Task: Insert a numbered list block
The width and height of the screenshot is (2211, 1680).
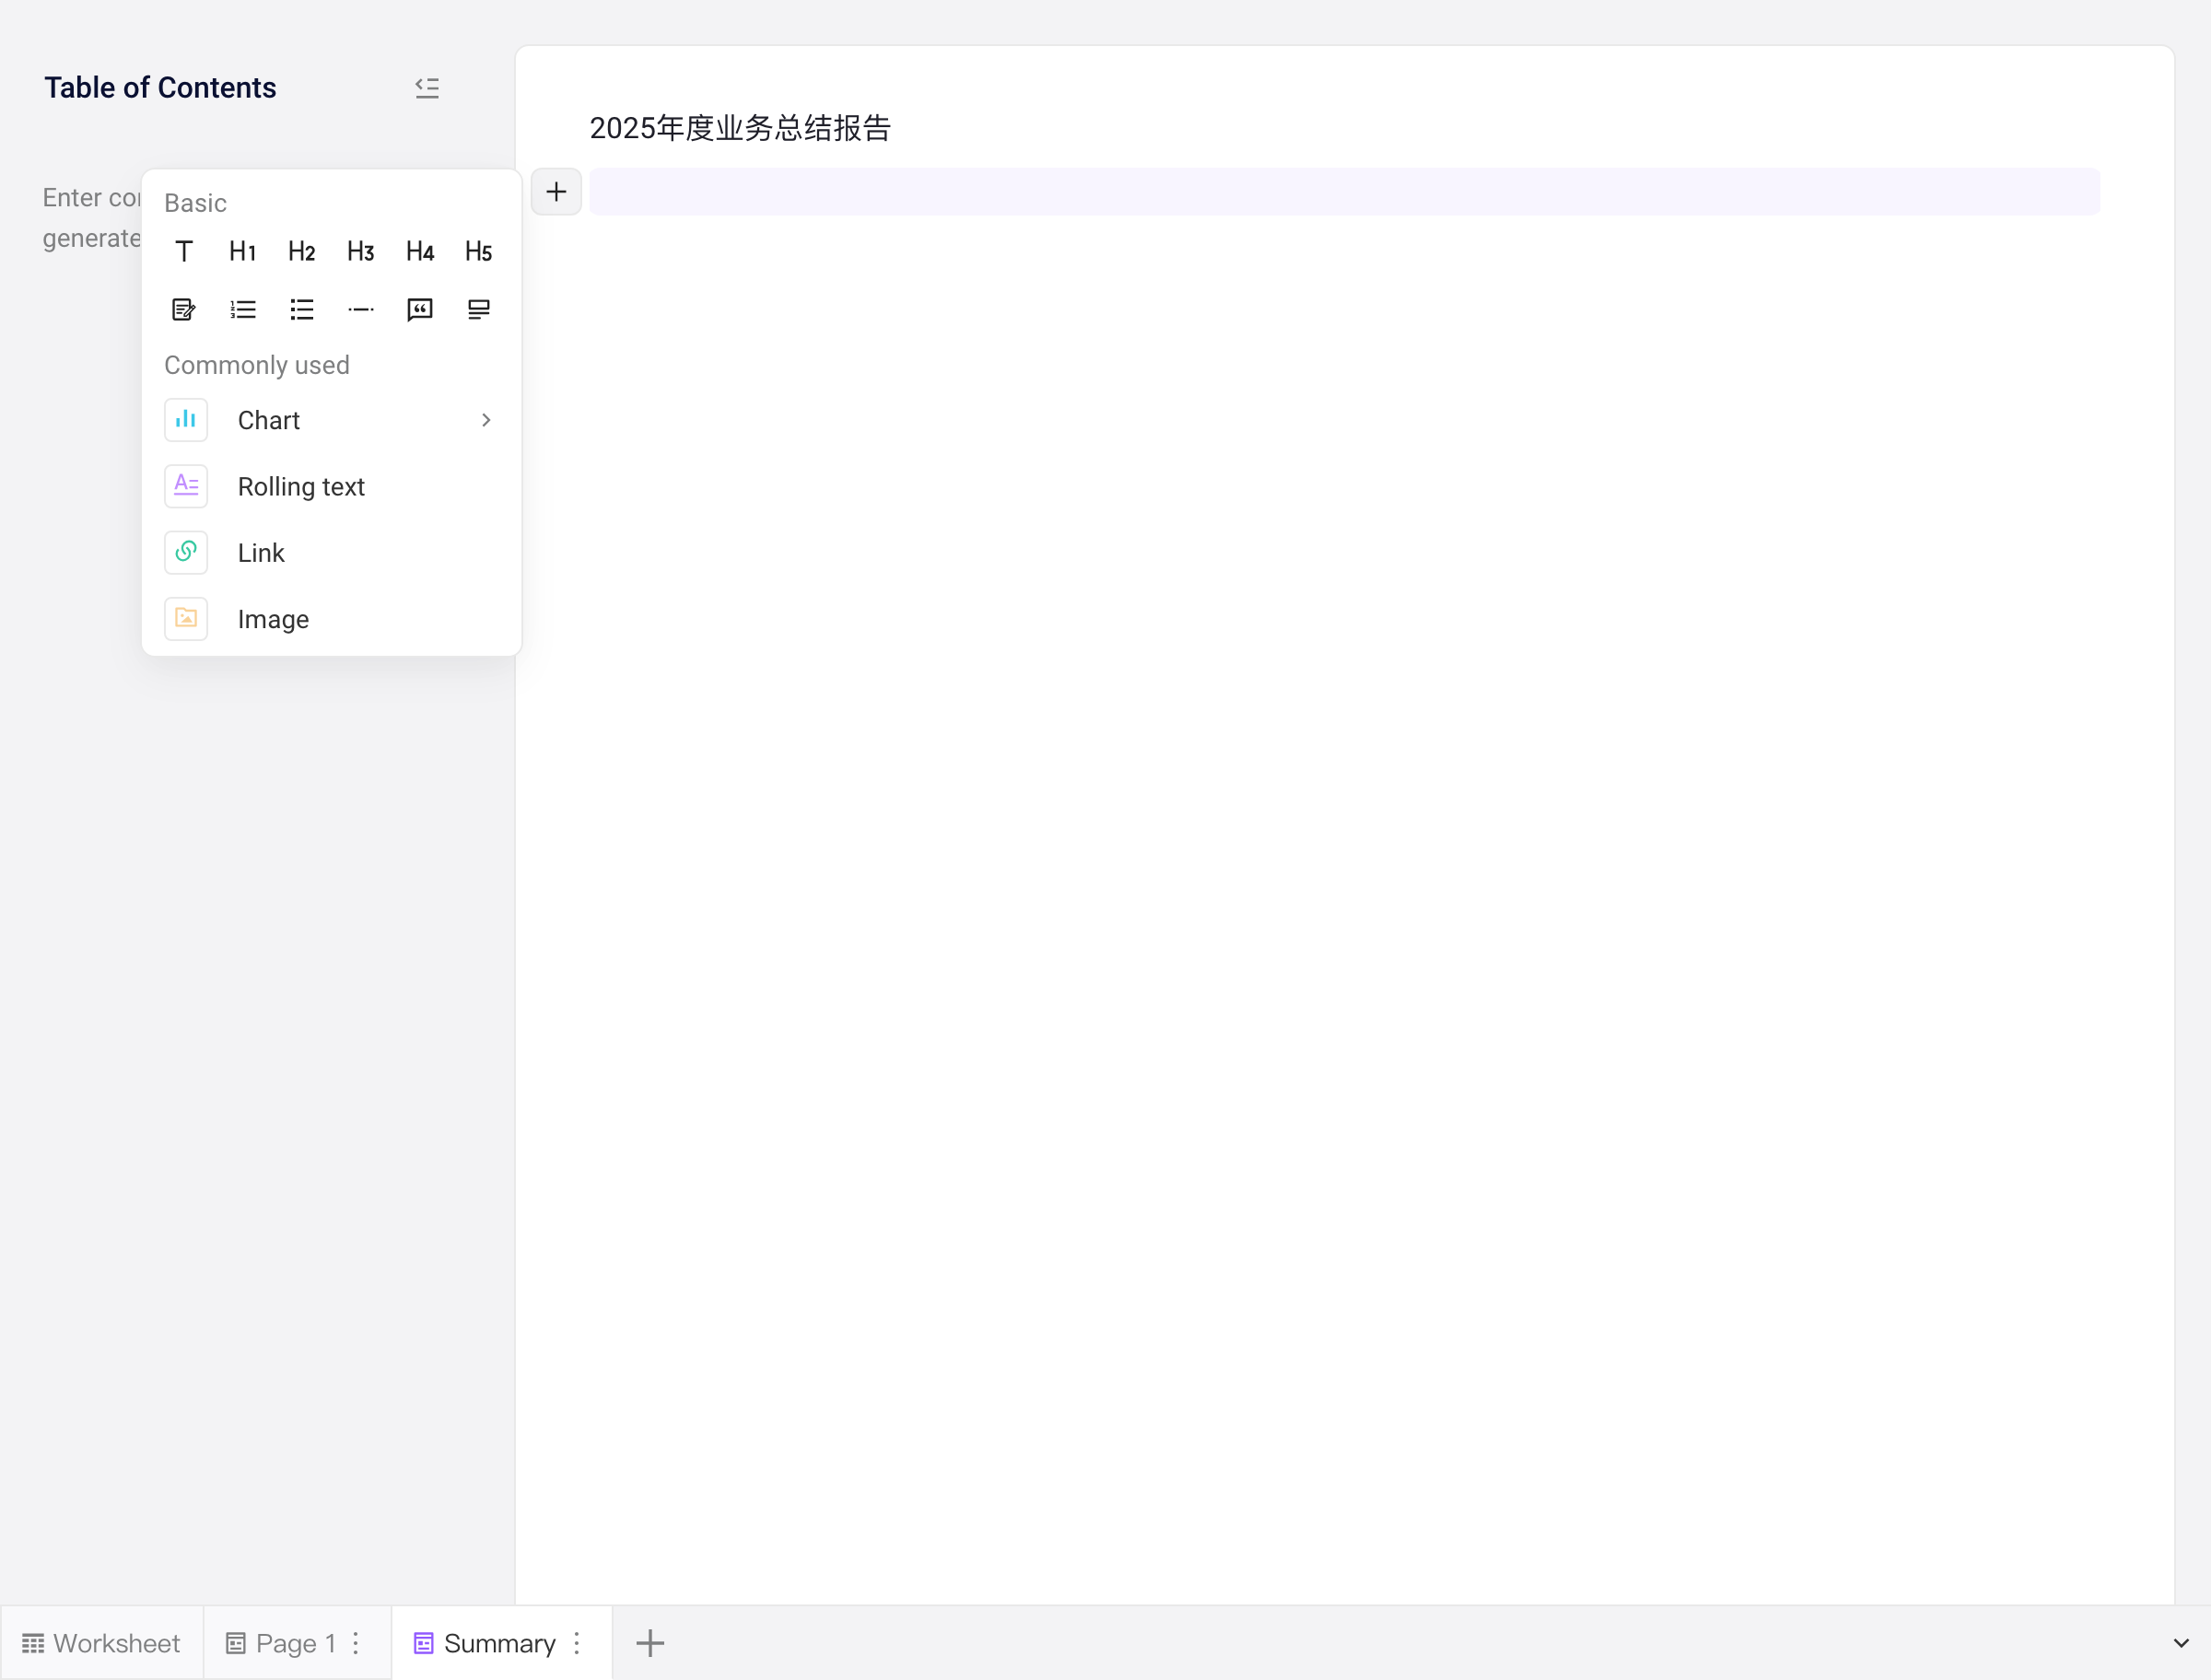Action: [x=243, y=310]
